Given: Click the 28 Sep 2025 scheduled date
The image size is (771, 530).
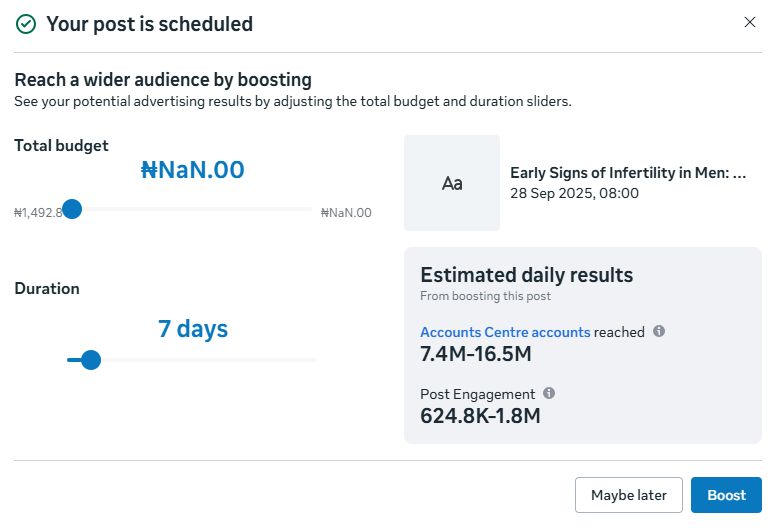Looking at the screenshot, I should click(x=574, y=193).
